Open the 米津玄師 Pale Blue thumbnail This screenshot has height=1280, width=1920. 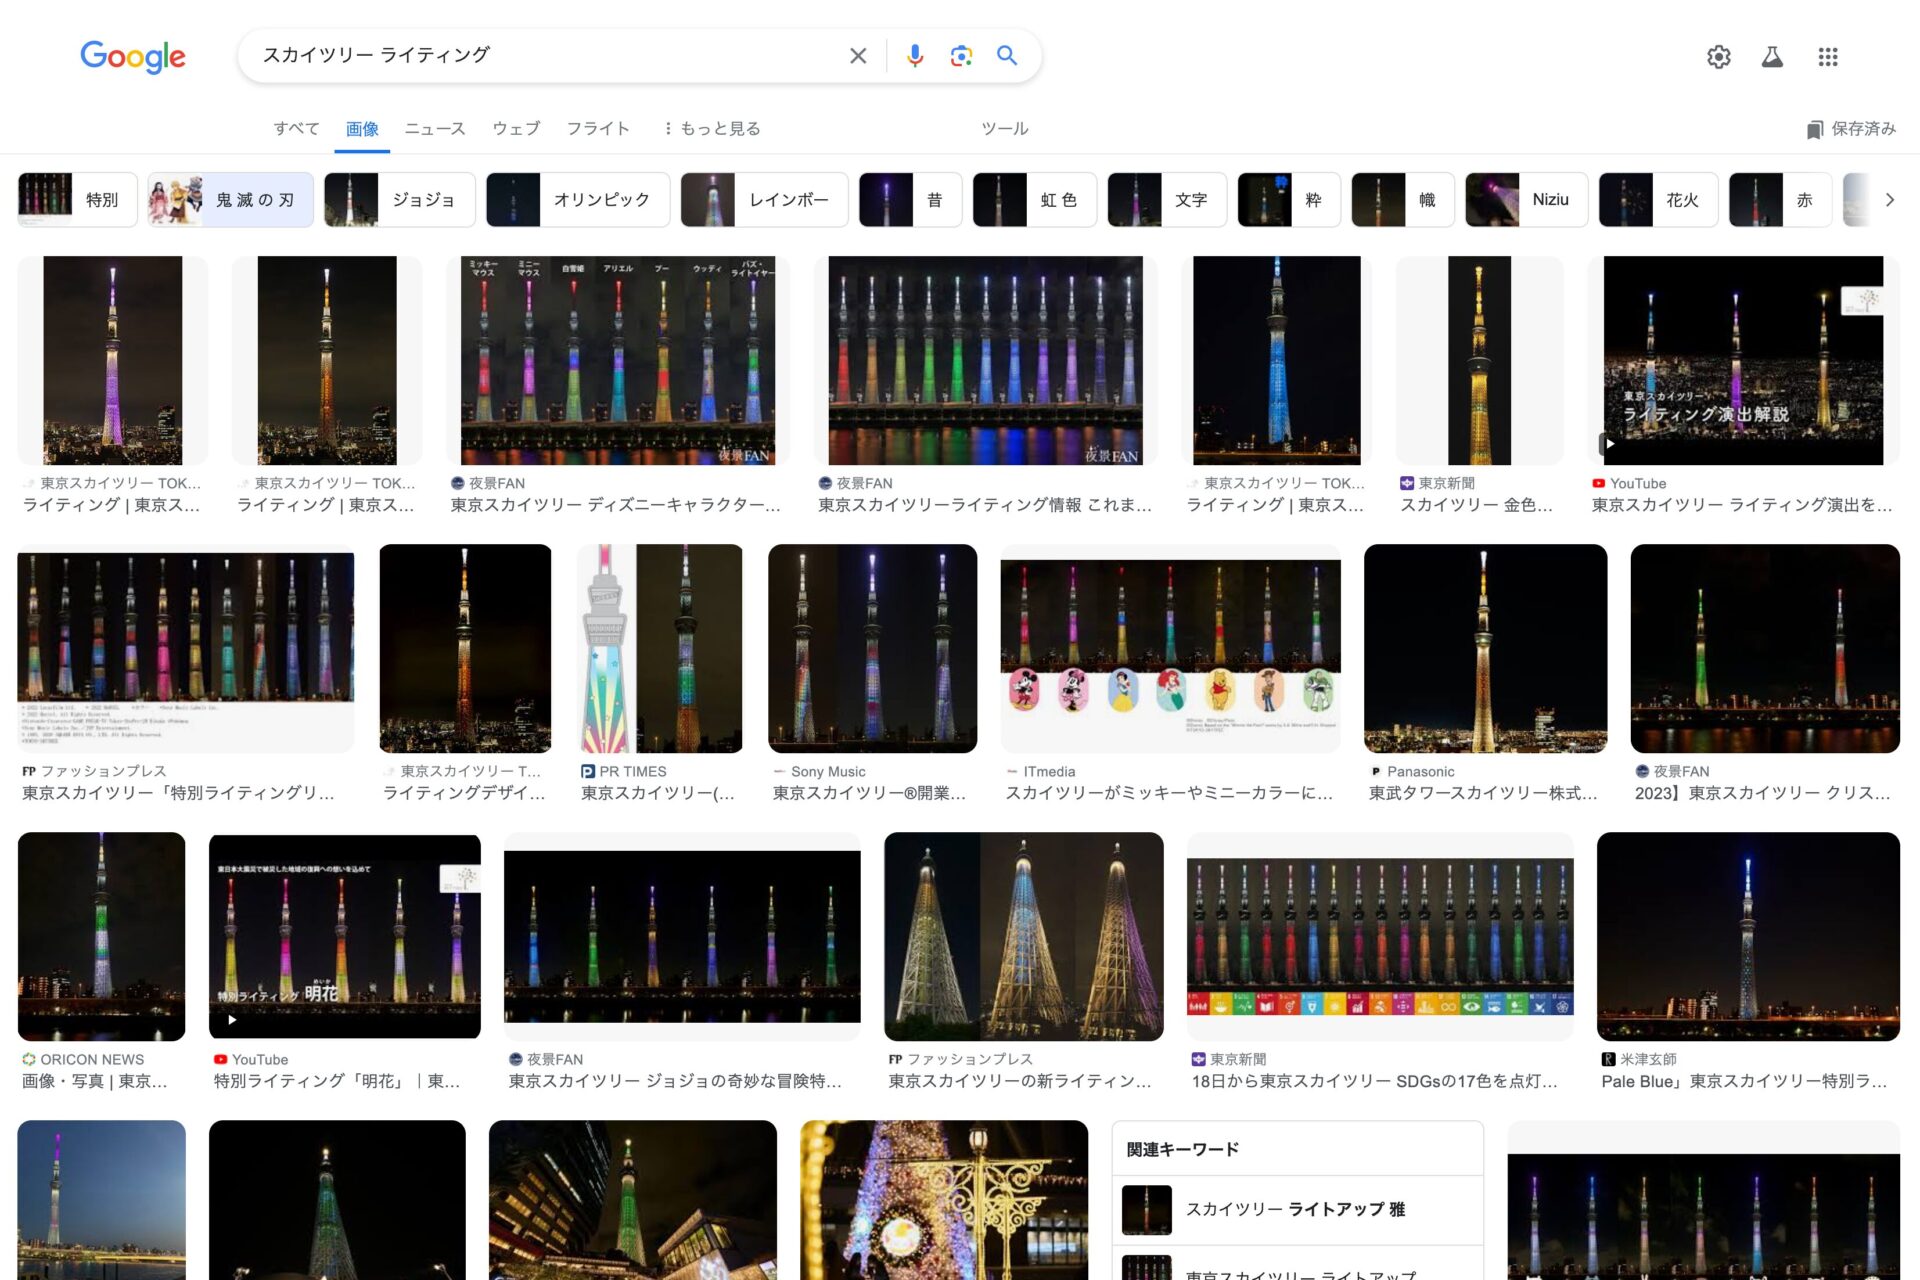tap(1748, 936)
